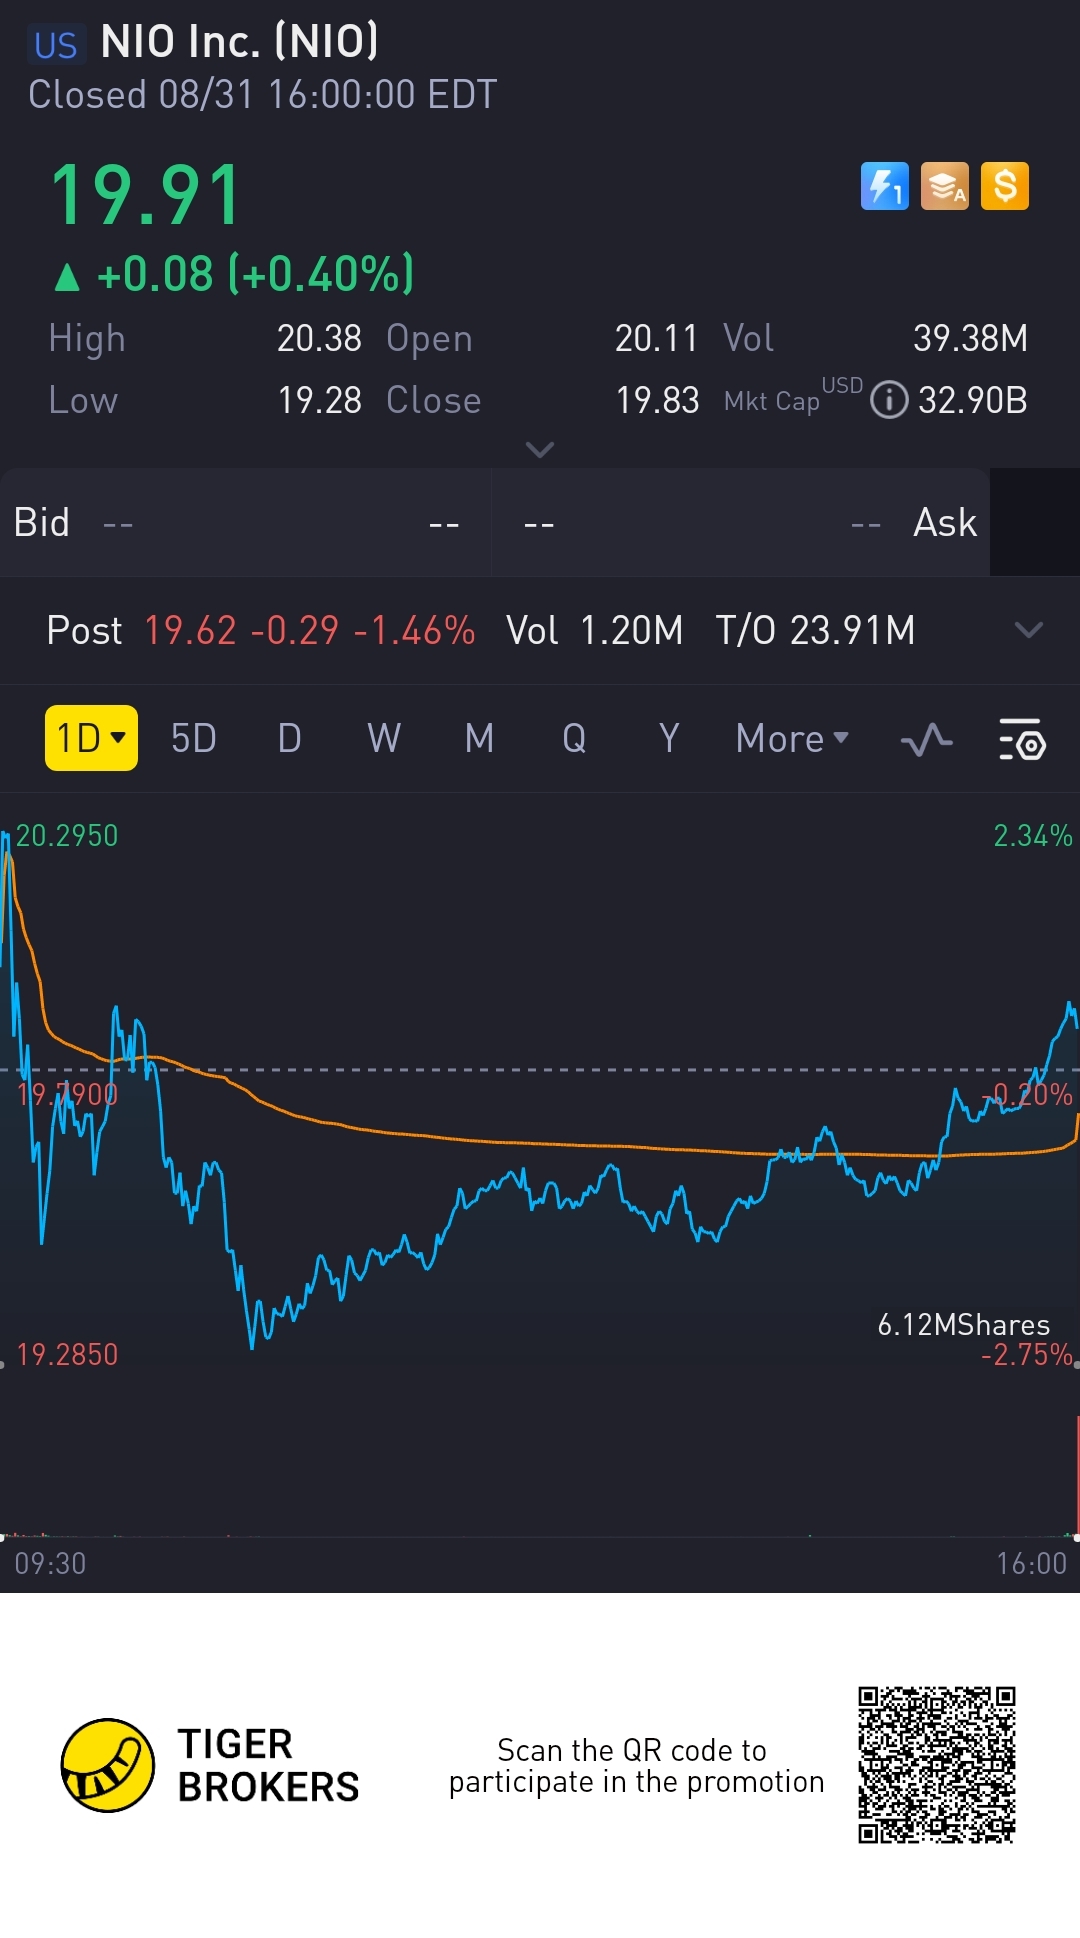Switch to the W weekly tab

tap(384, 739)
